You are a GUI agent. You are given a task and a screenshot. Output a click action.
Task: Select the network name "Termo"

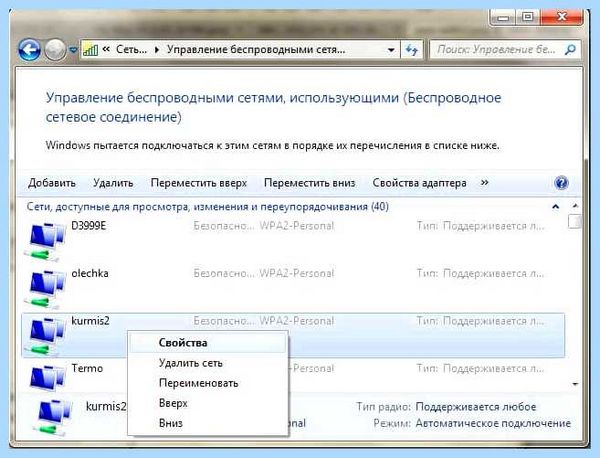87,368
